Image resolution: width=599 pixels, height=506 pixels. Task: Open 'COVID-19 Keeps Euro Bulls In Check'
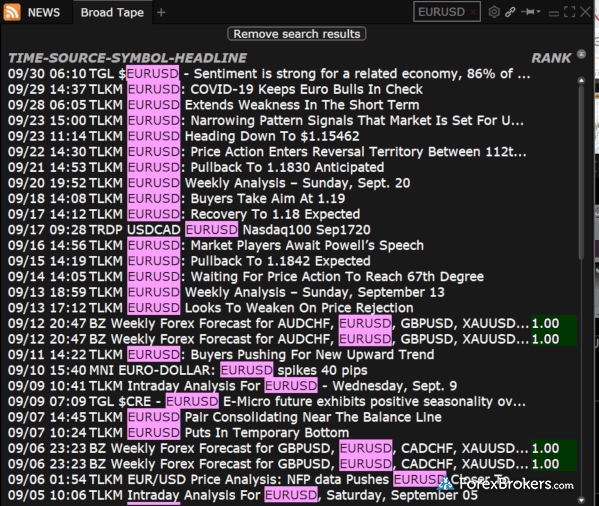tap(215, 89)
